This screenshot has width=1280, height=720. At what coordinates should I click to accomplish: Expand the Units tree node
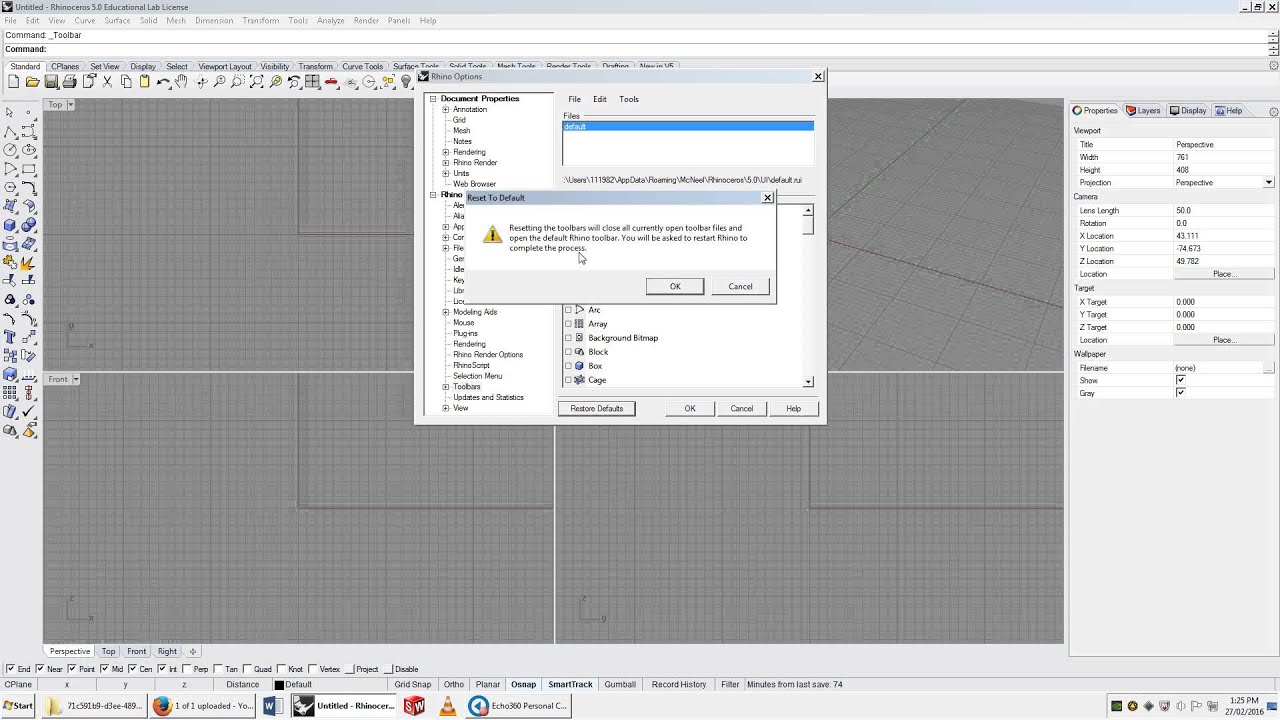point(446,174)
